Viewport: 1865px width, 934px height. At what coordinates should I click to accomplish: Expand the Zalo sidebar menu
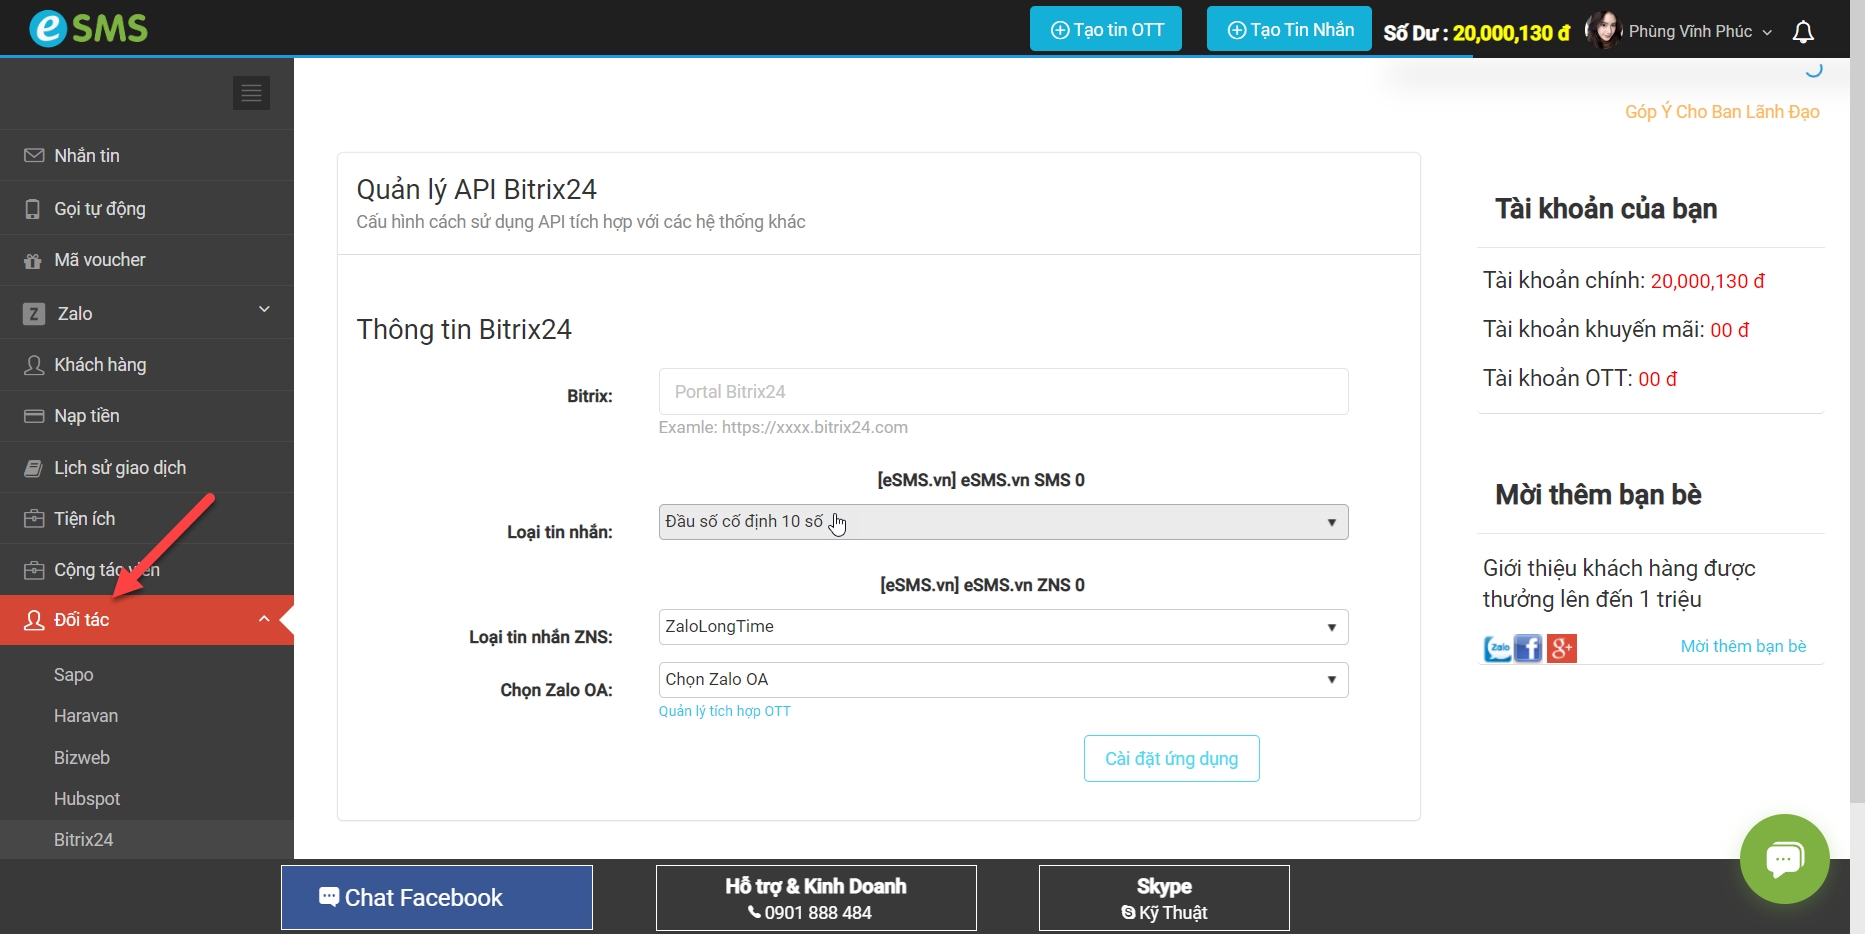[147, 313]
